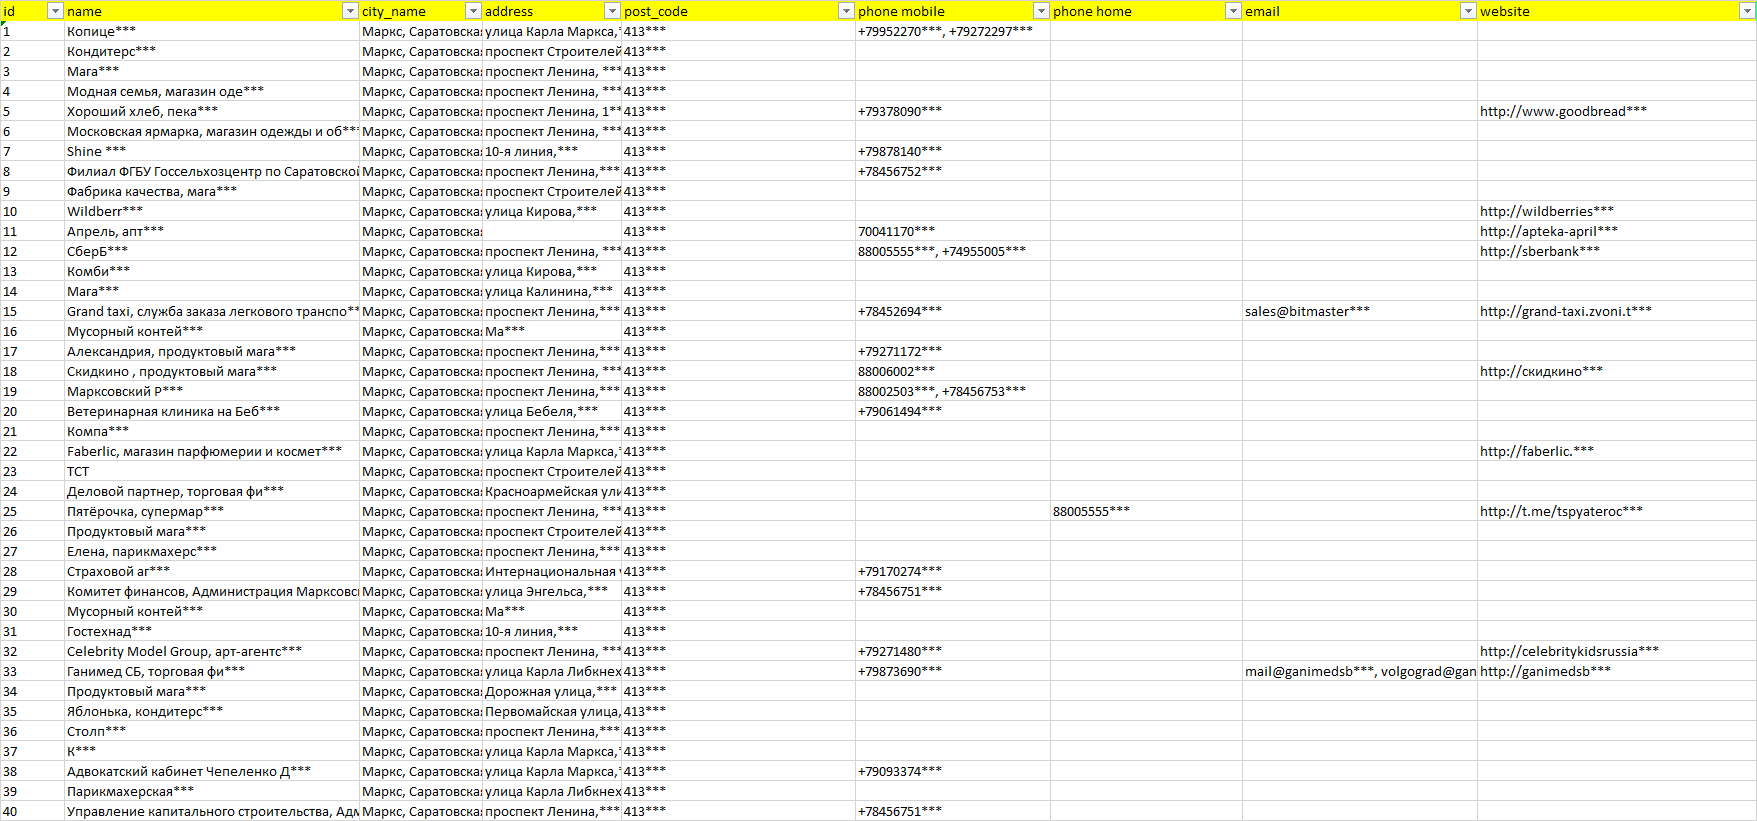Click the celebritykidsrussia website link
This screenshot has width=1757, height=821.
pyautogui.click(x=1568, y=651)
